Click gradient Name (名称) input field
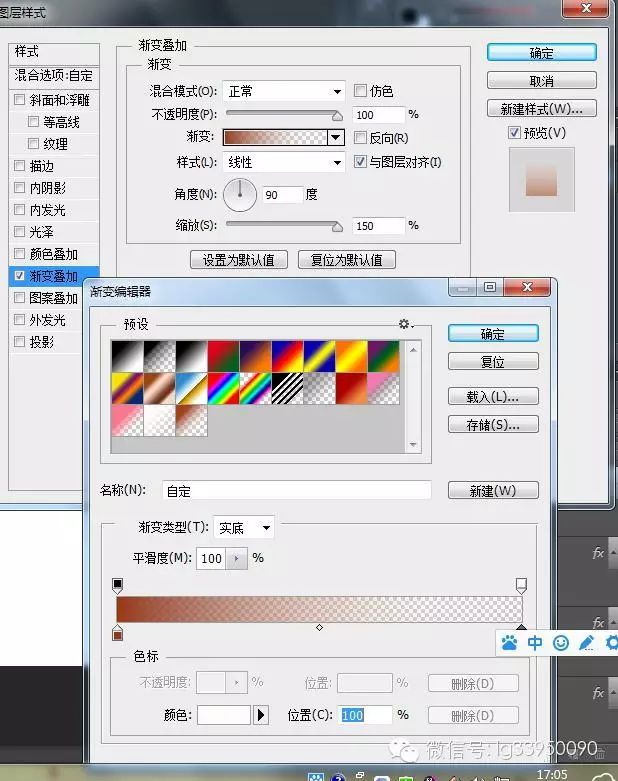This screenshot has height=781, width=618. pos(296,491)
